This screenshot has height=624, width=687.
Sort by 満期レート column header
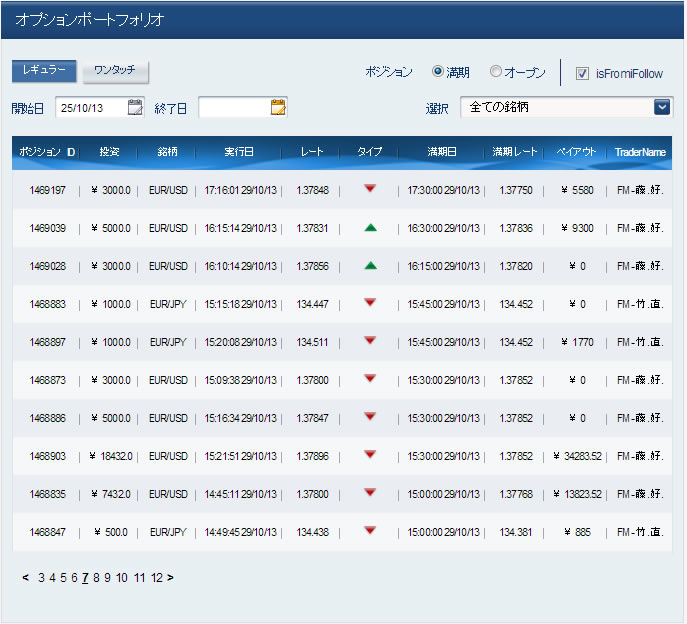[x=515, y=152]
